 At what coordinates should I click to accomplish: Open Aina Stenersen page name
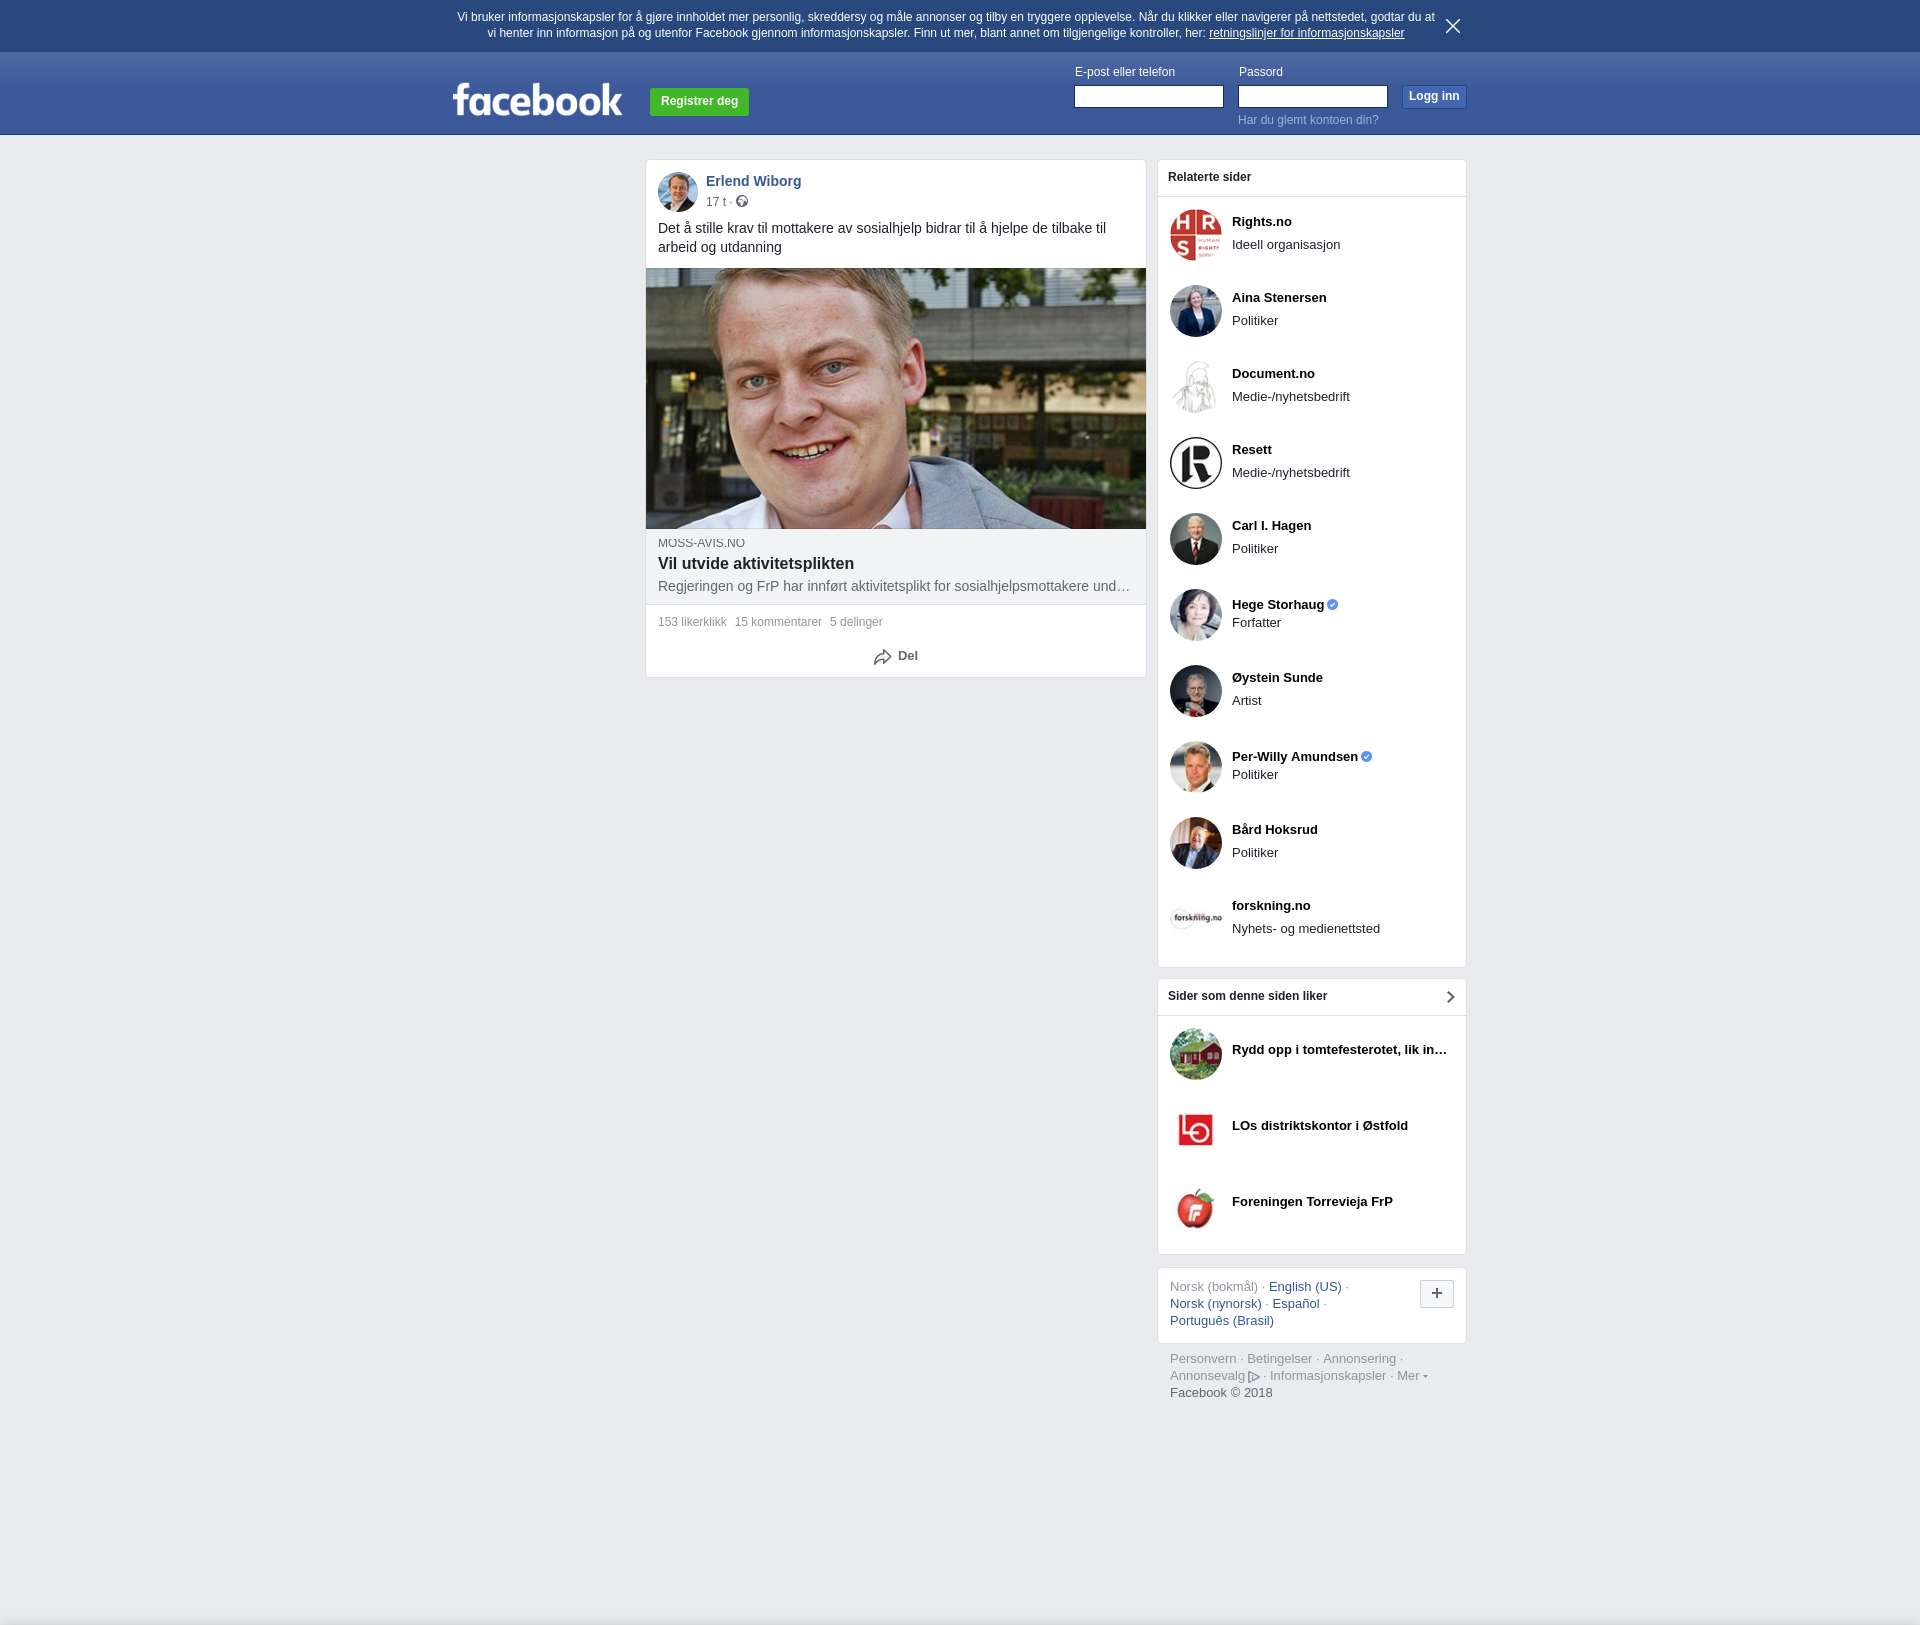click(x=1279, y=298)
